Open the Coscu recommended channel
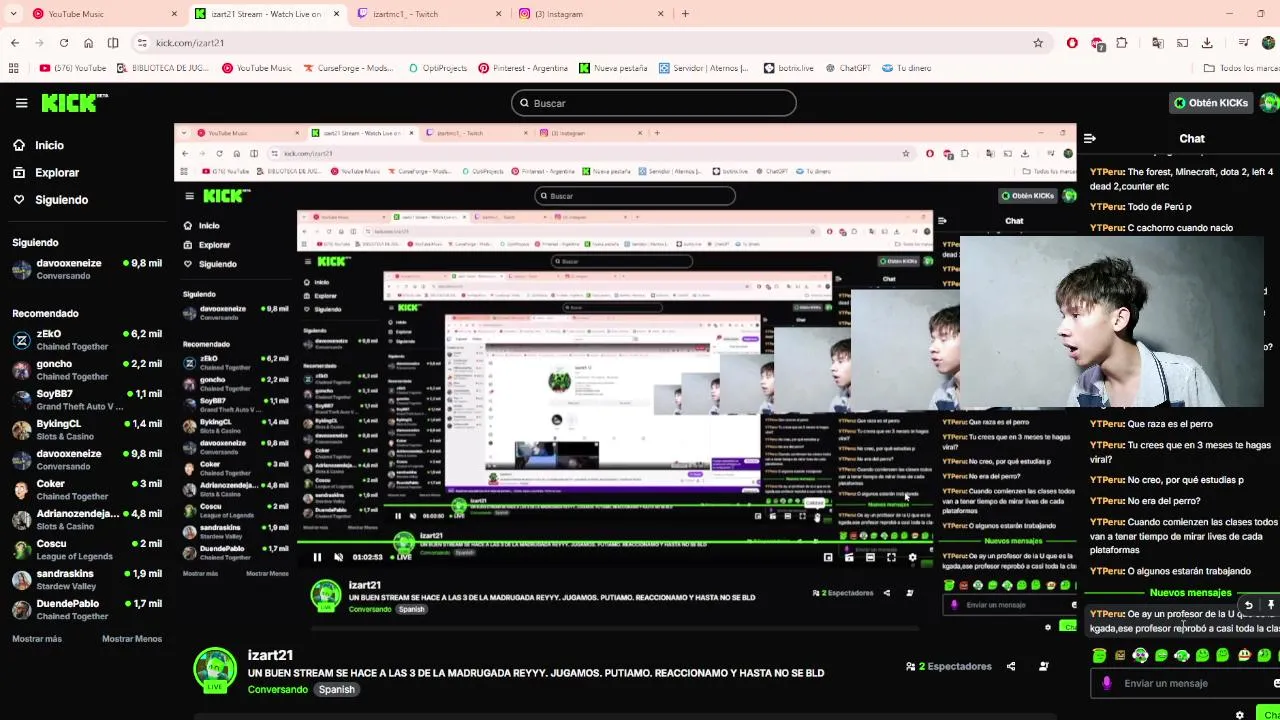Viewport: 1280px width, 720px height. coord(86,549)
